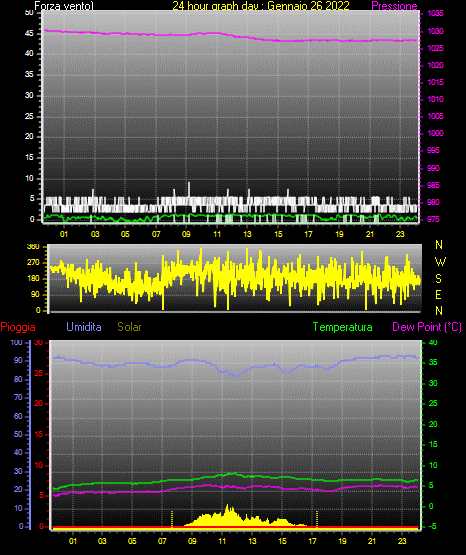The height and width of the screenshot is (555, 466).
Task: Click the S marker on wind direction axis
Action: click(438, 279)
